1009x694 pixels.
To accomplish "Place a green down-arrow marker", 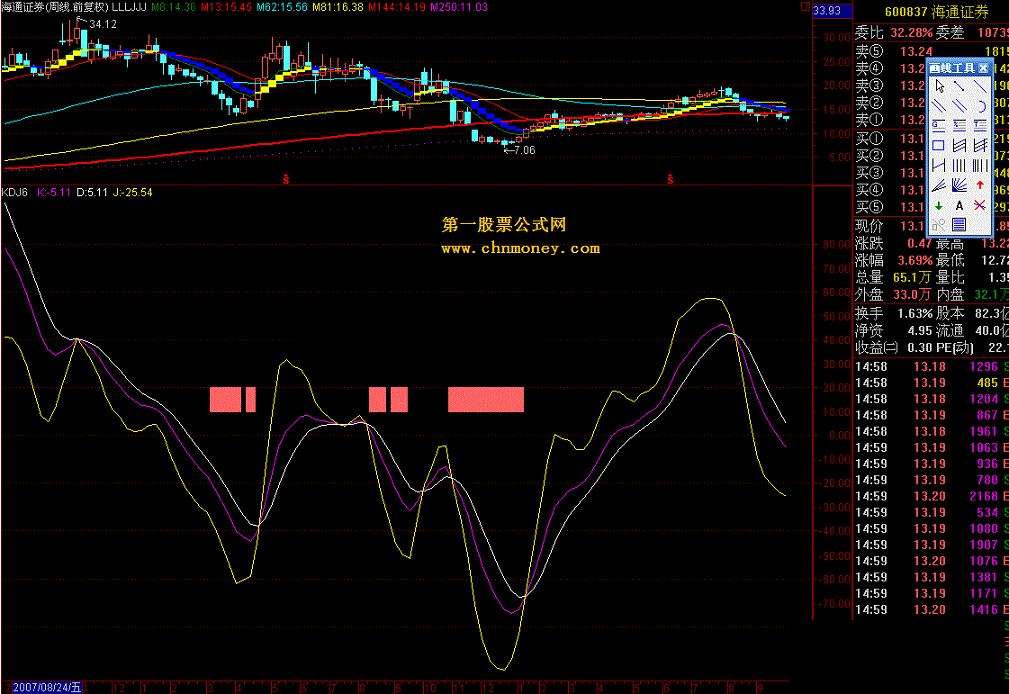I will tap(939, 205).
